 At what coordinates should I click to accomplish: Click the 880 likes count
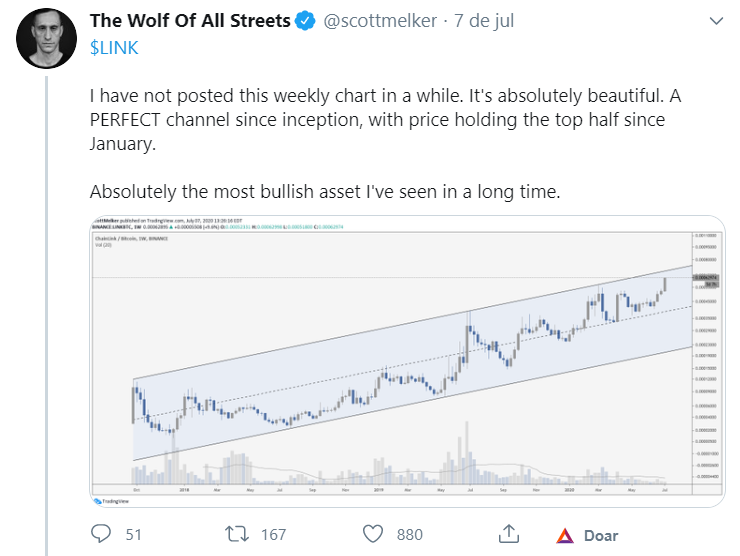pyautogui.click(x=408, y=535)
